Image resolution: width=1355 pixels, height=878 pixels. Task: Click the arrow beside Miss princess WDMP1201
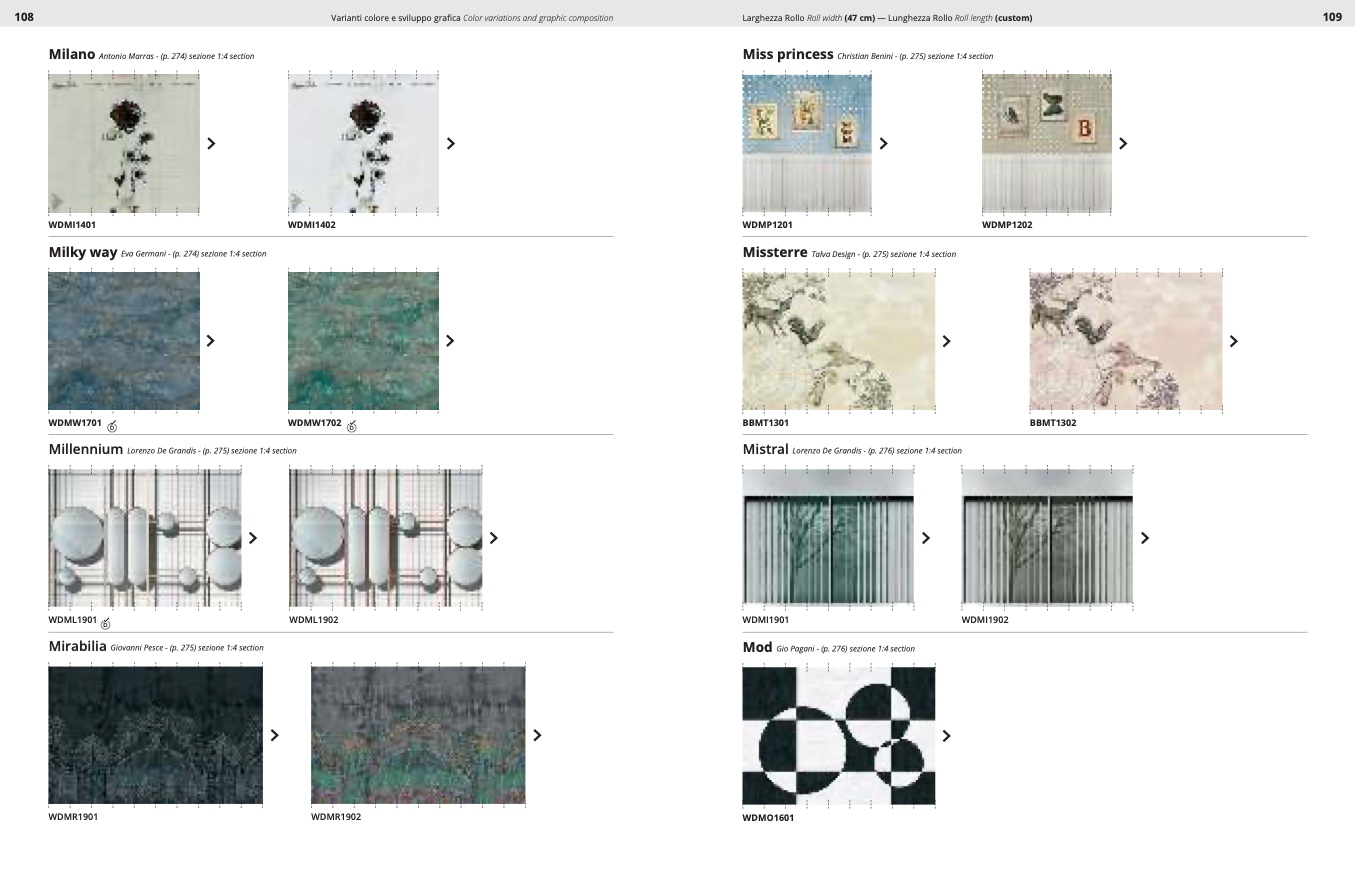pyautogui.click(x=883, y=143)
